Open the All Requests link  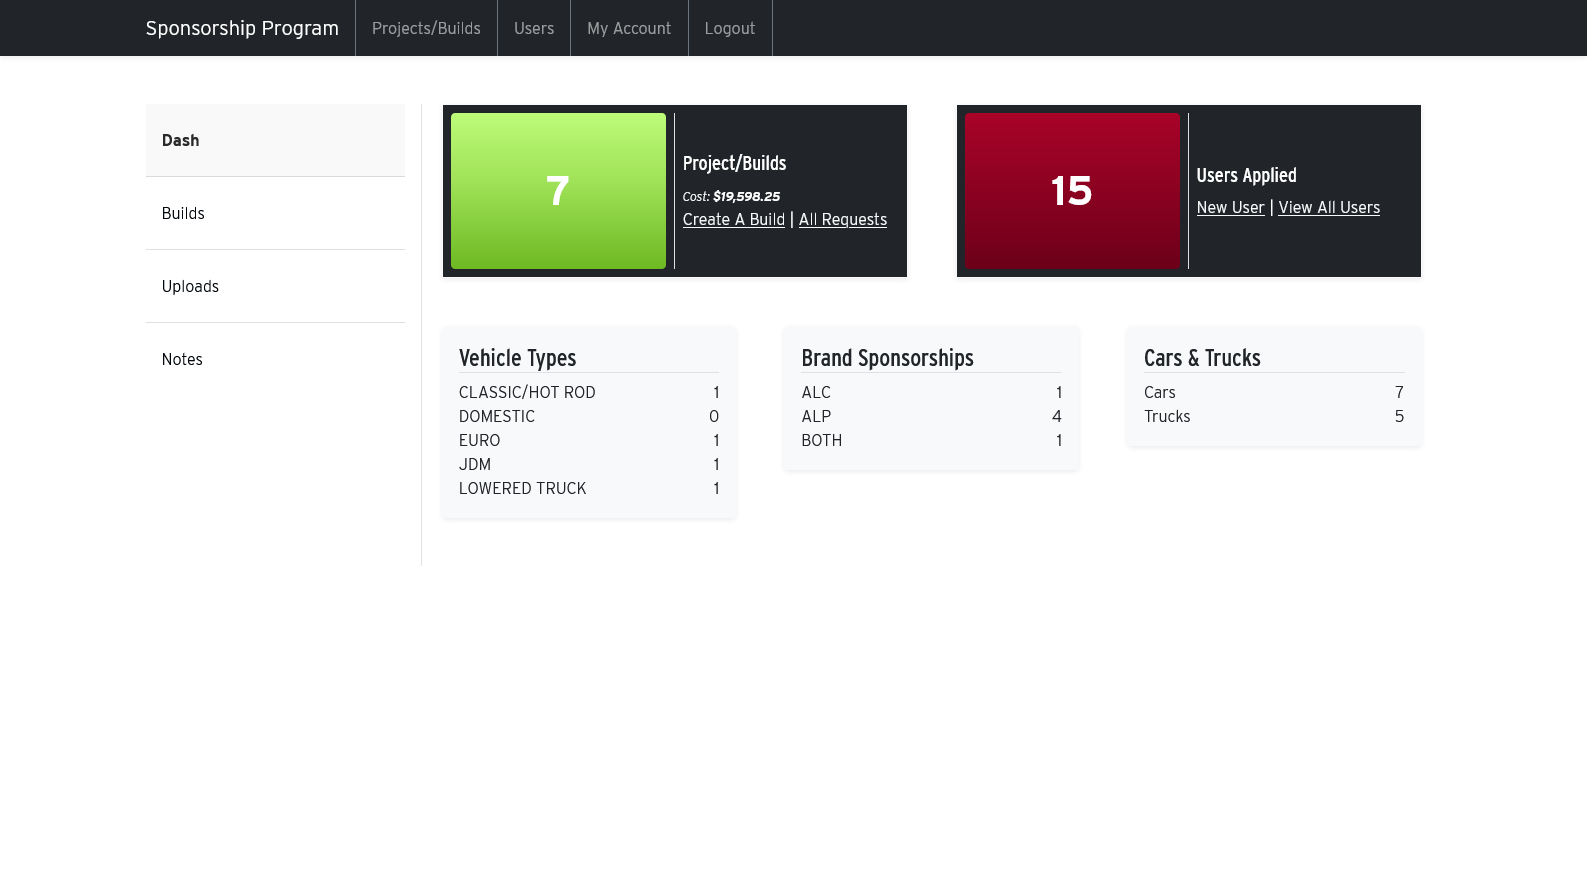843,219
